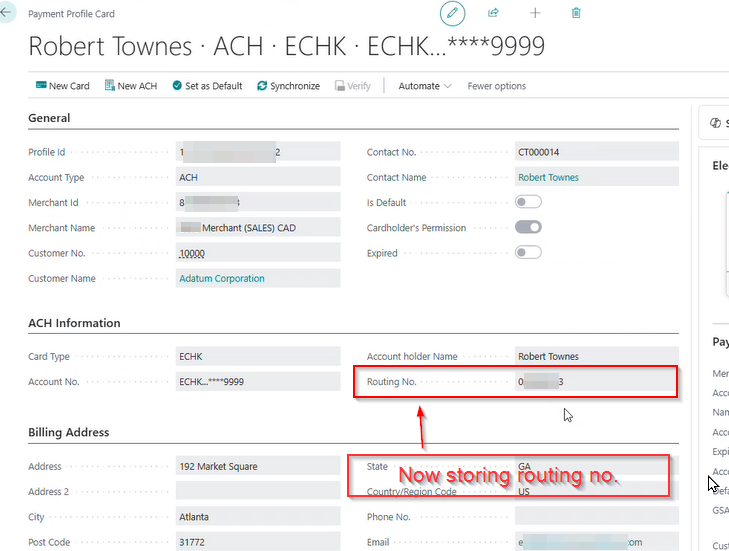Create new record with plus icon
The image size is (729, 551).
(x=535, y=13)
